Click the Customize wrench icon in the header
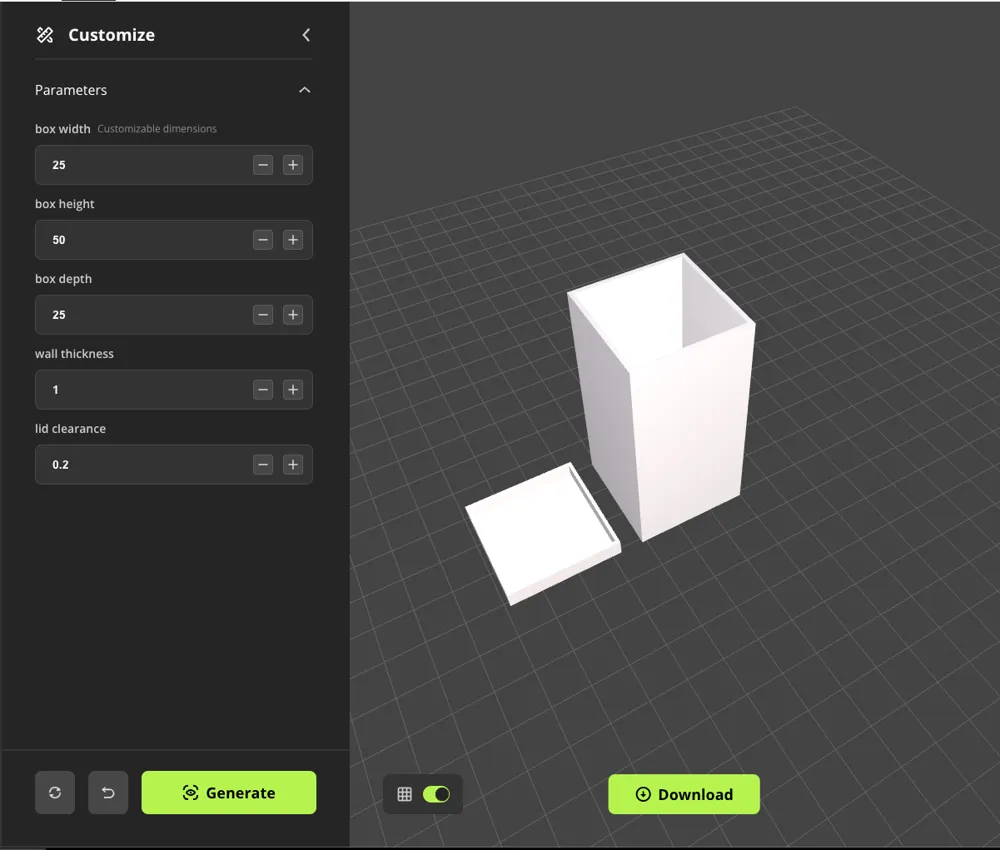 44,34
